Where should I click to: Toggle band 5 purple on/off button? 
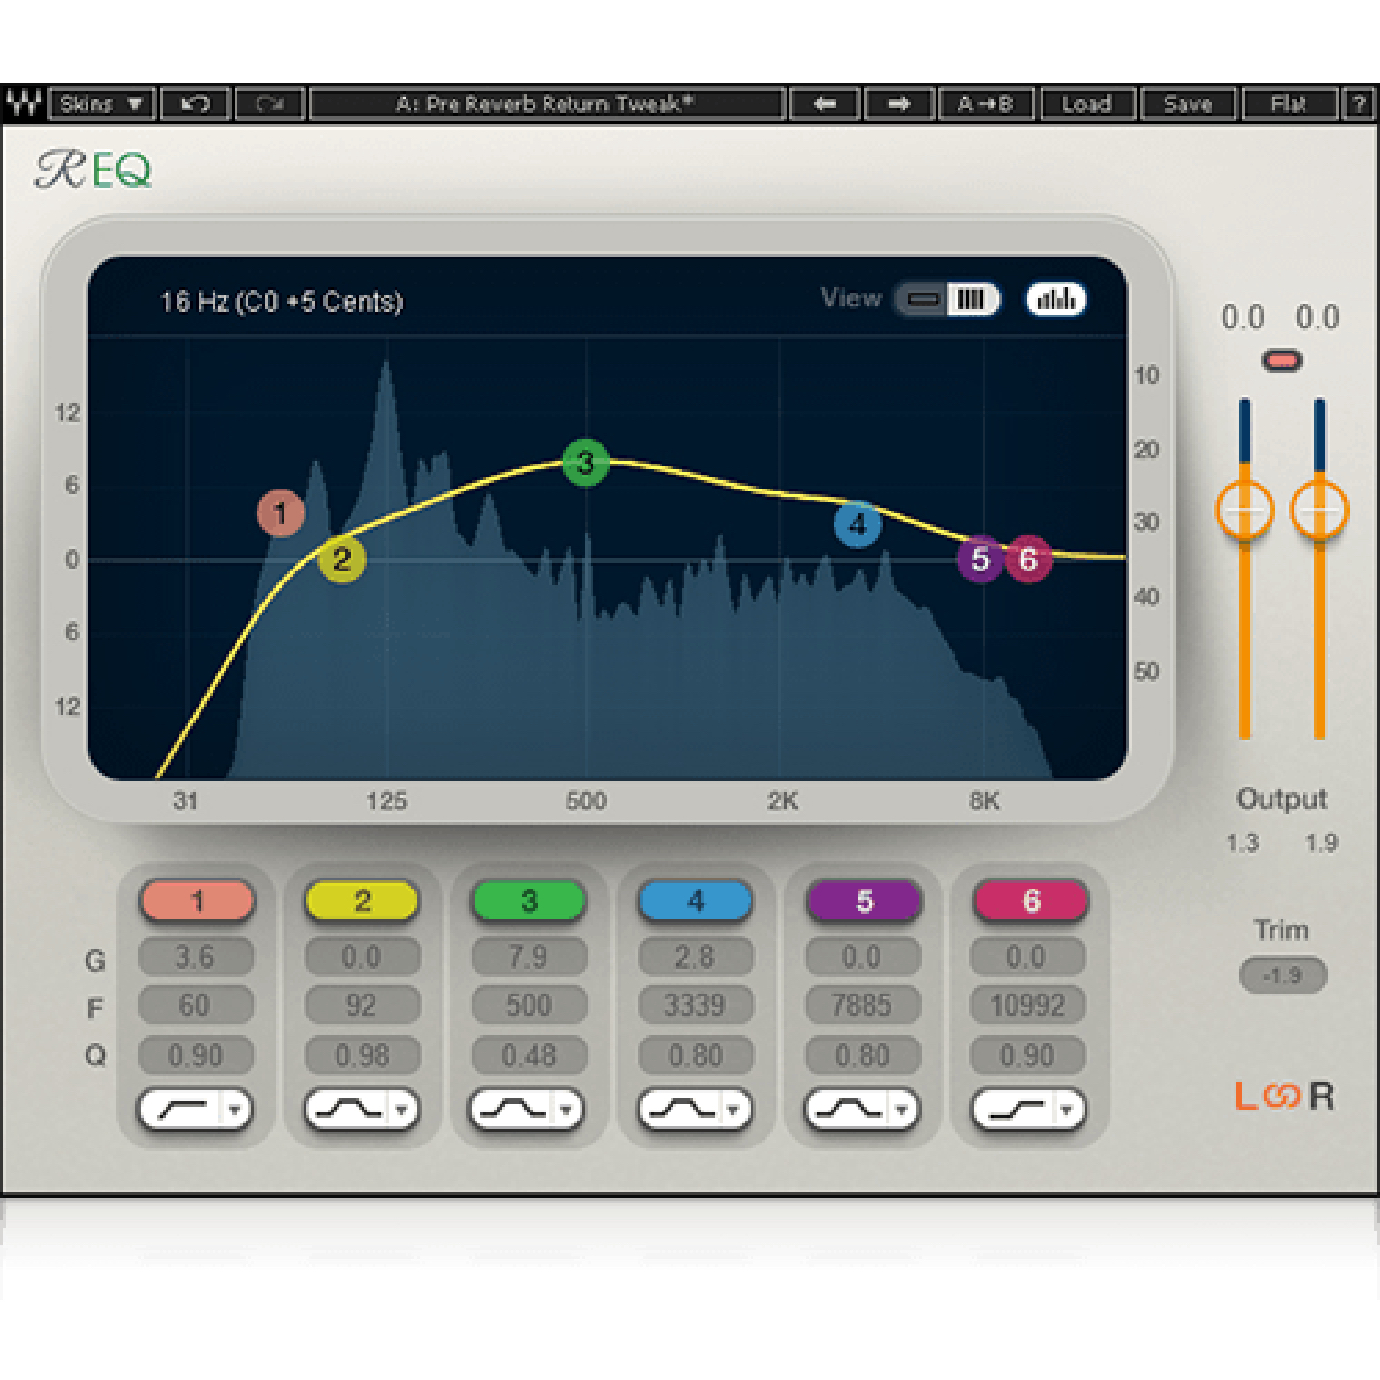click(x=864, y=901)
